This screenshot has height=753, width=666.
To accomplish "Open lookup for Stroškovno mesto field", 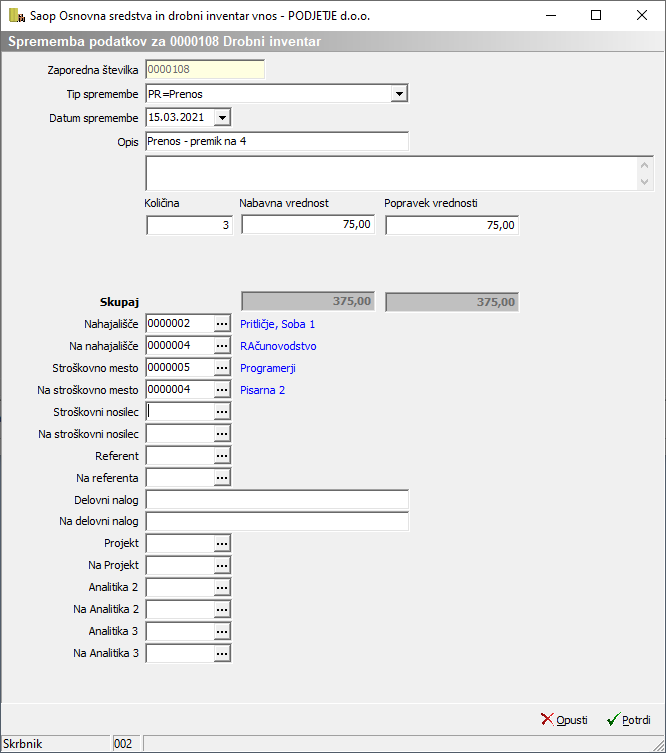I will (x=222, y=368).
